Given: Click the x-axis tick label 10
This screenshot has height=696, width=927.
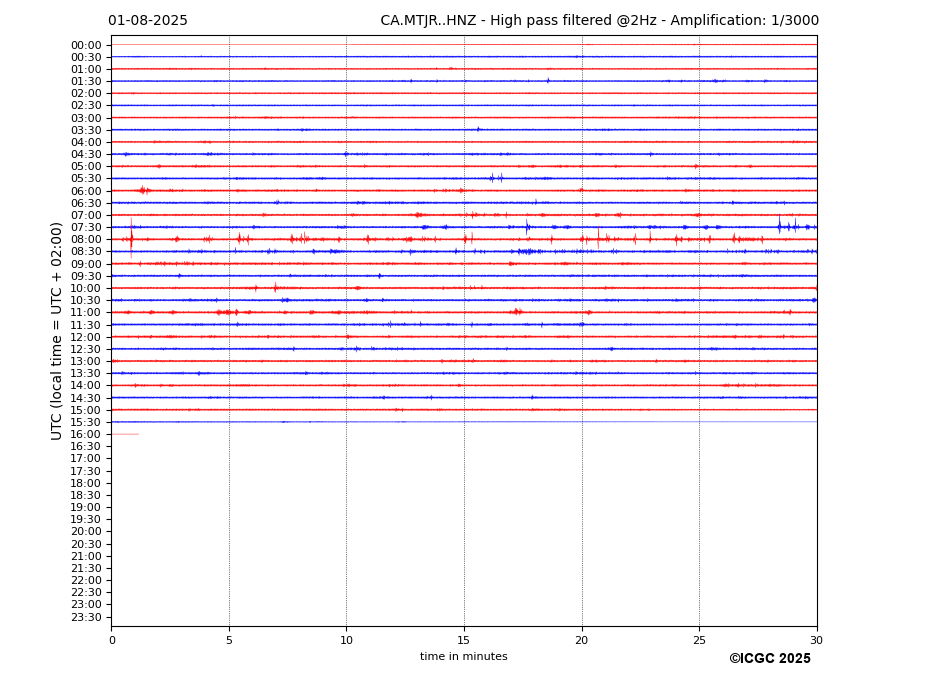Looking at the screenshot, I should pyautogui.click(x=346, y=640).
